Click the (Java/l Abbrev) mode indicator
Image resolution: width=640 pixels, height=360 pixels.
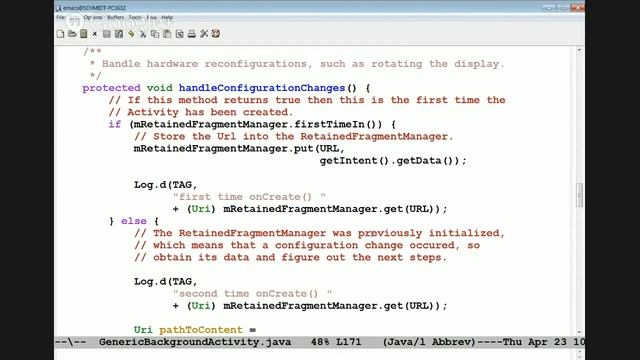(429, 342)
